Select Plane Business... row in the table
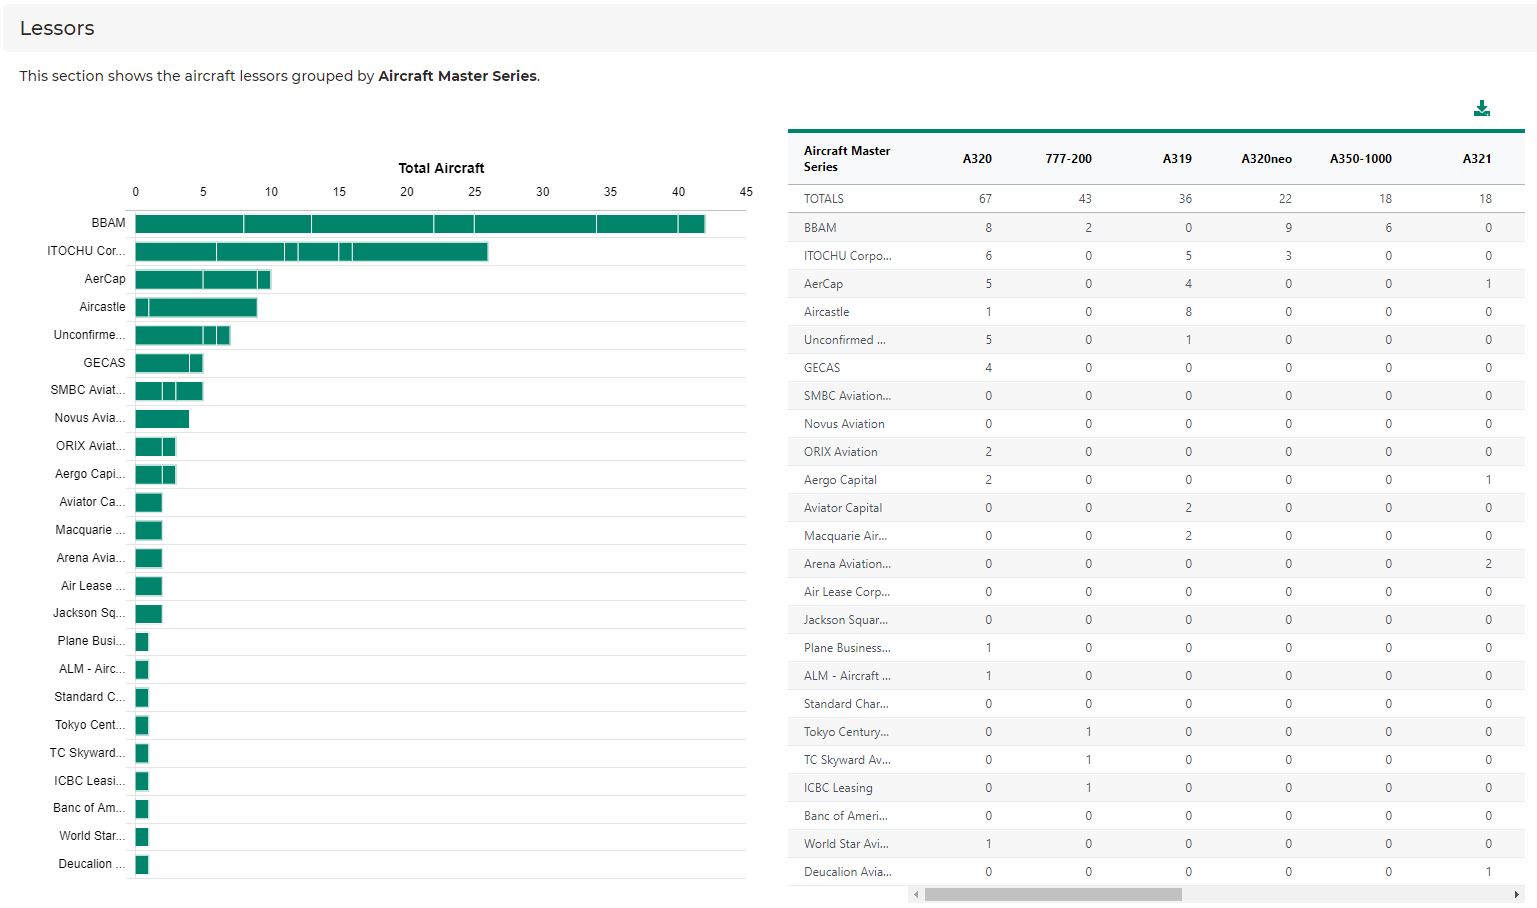The width and height of the screenshot is (1537, 908). (x=1156, y=648)
